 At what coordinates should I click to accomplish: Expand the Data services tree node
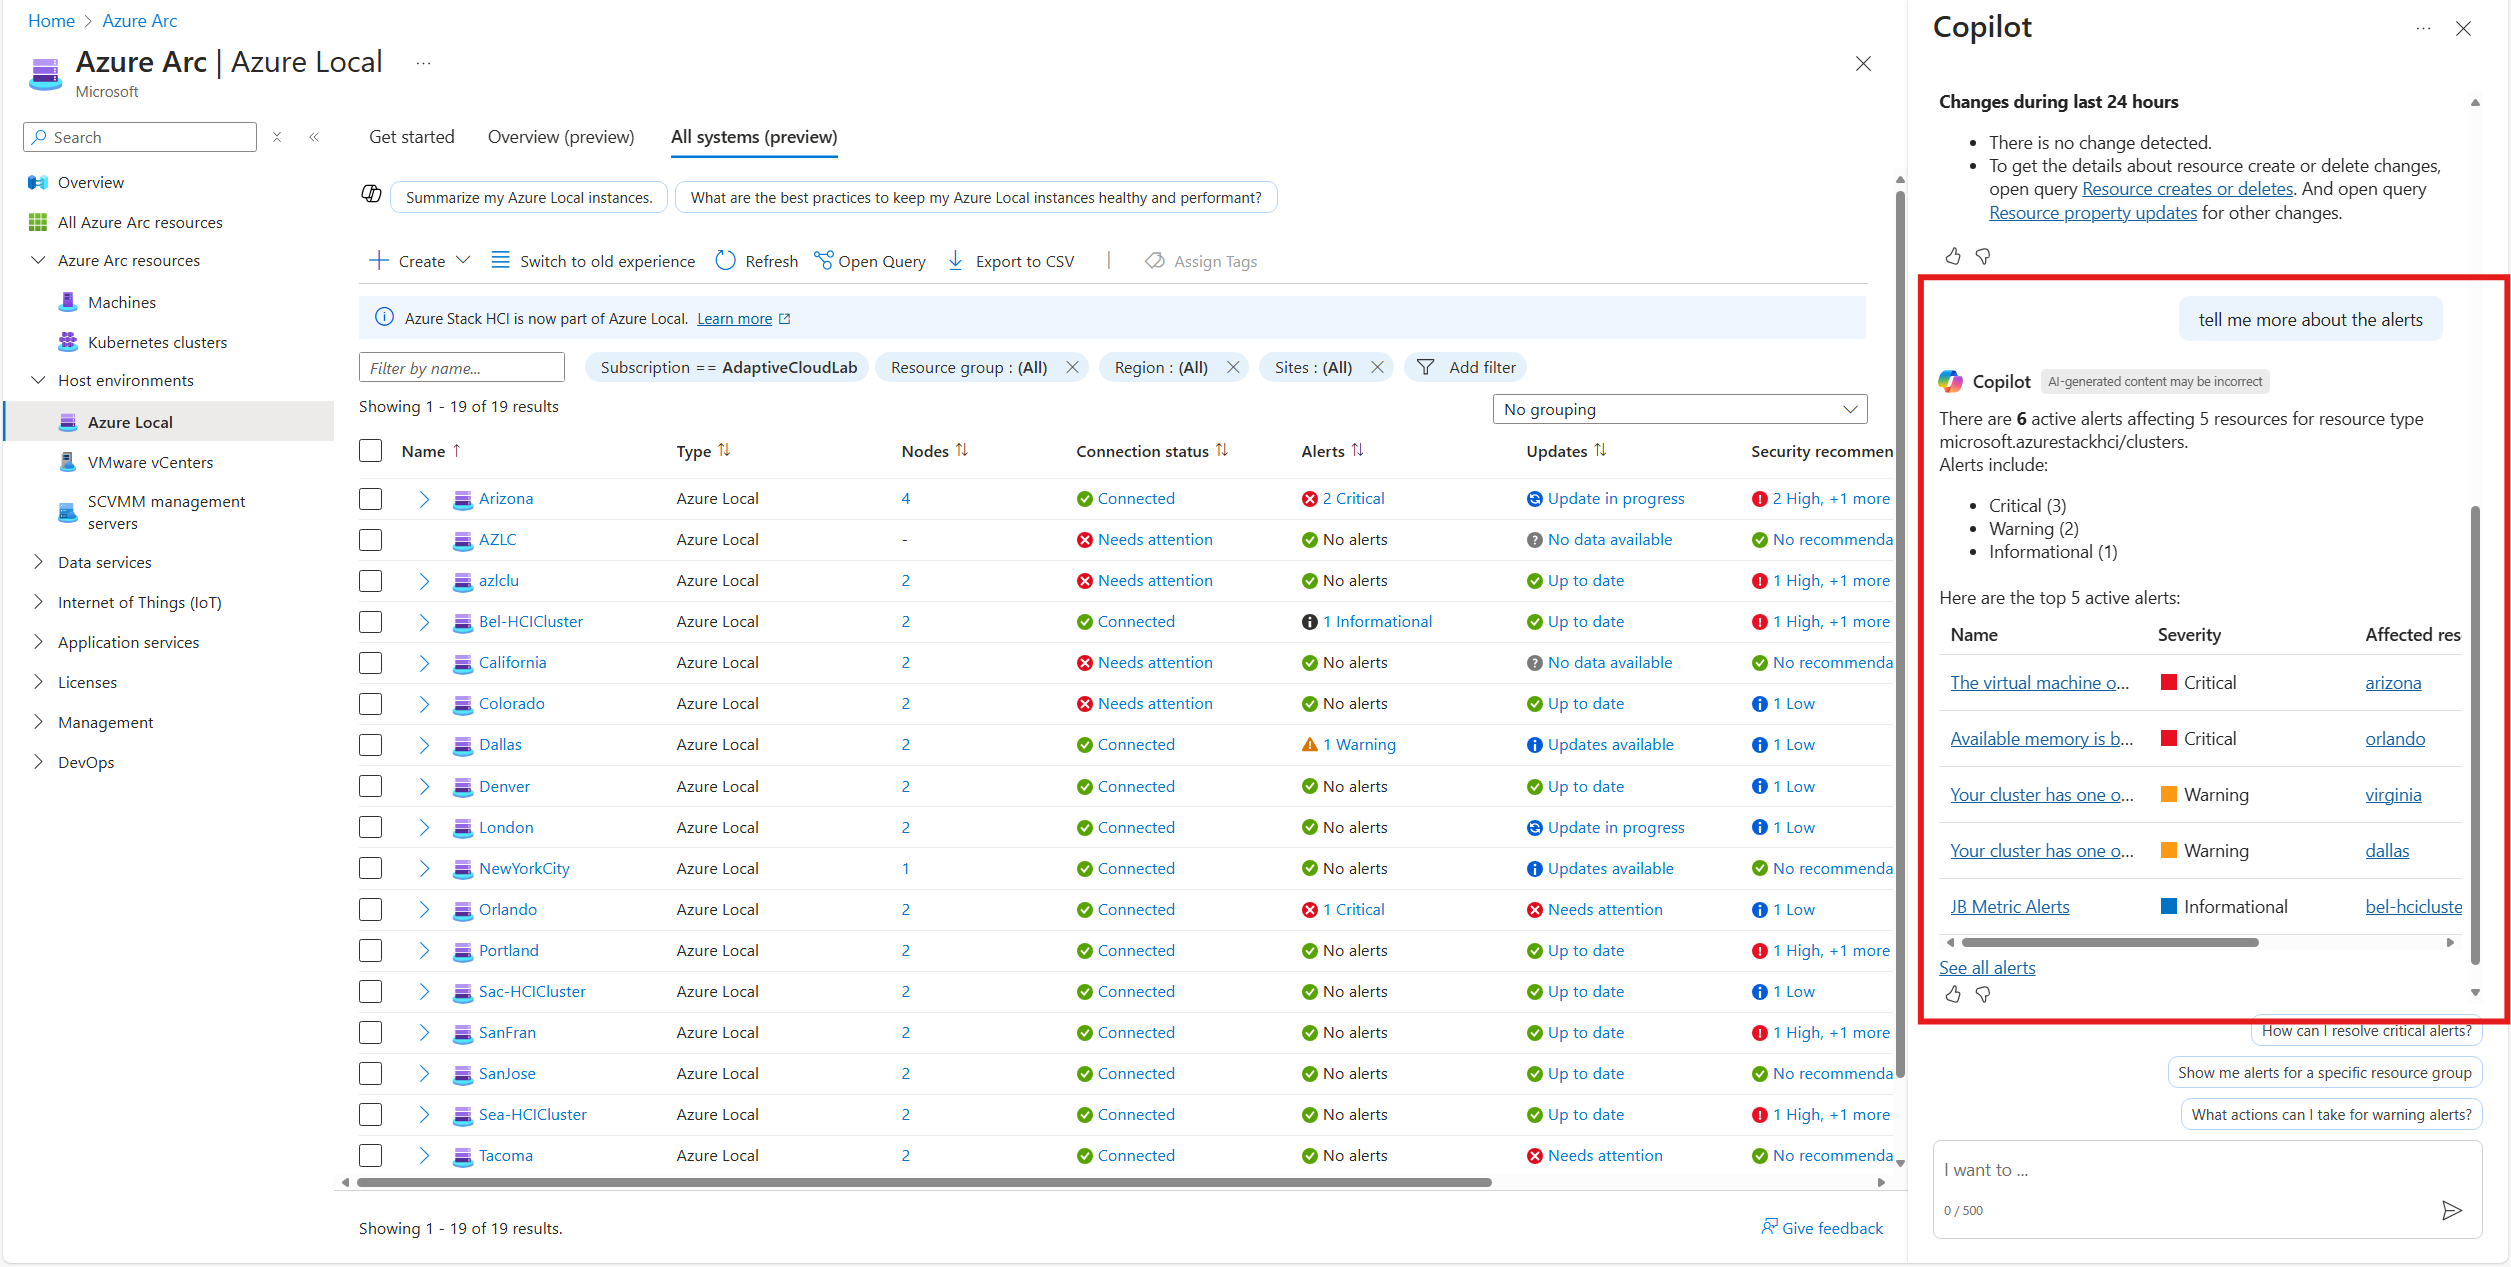point(38,562)
